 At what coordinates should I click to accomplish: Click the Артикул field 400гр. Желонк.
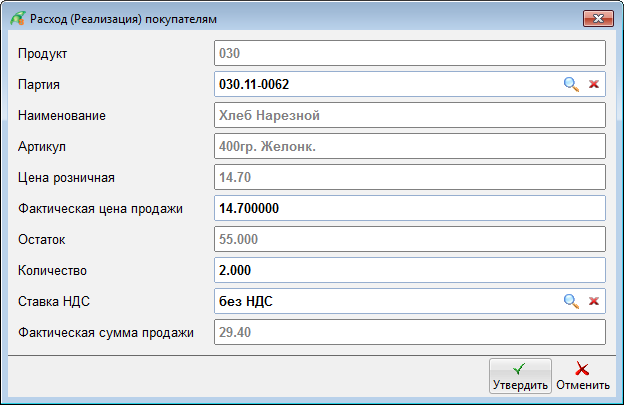[x=410, y=146]
